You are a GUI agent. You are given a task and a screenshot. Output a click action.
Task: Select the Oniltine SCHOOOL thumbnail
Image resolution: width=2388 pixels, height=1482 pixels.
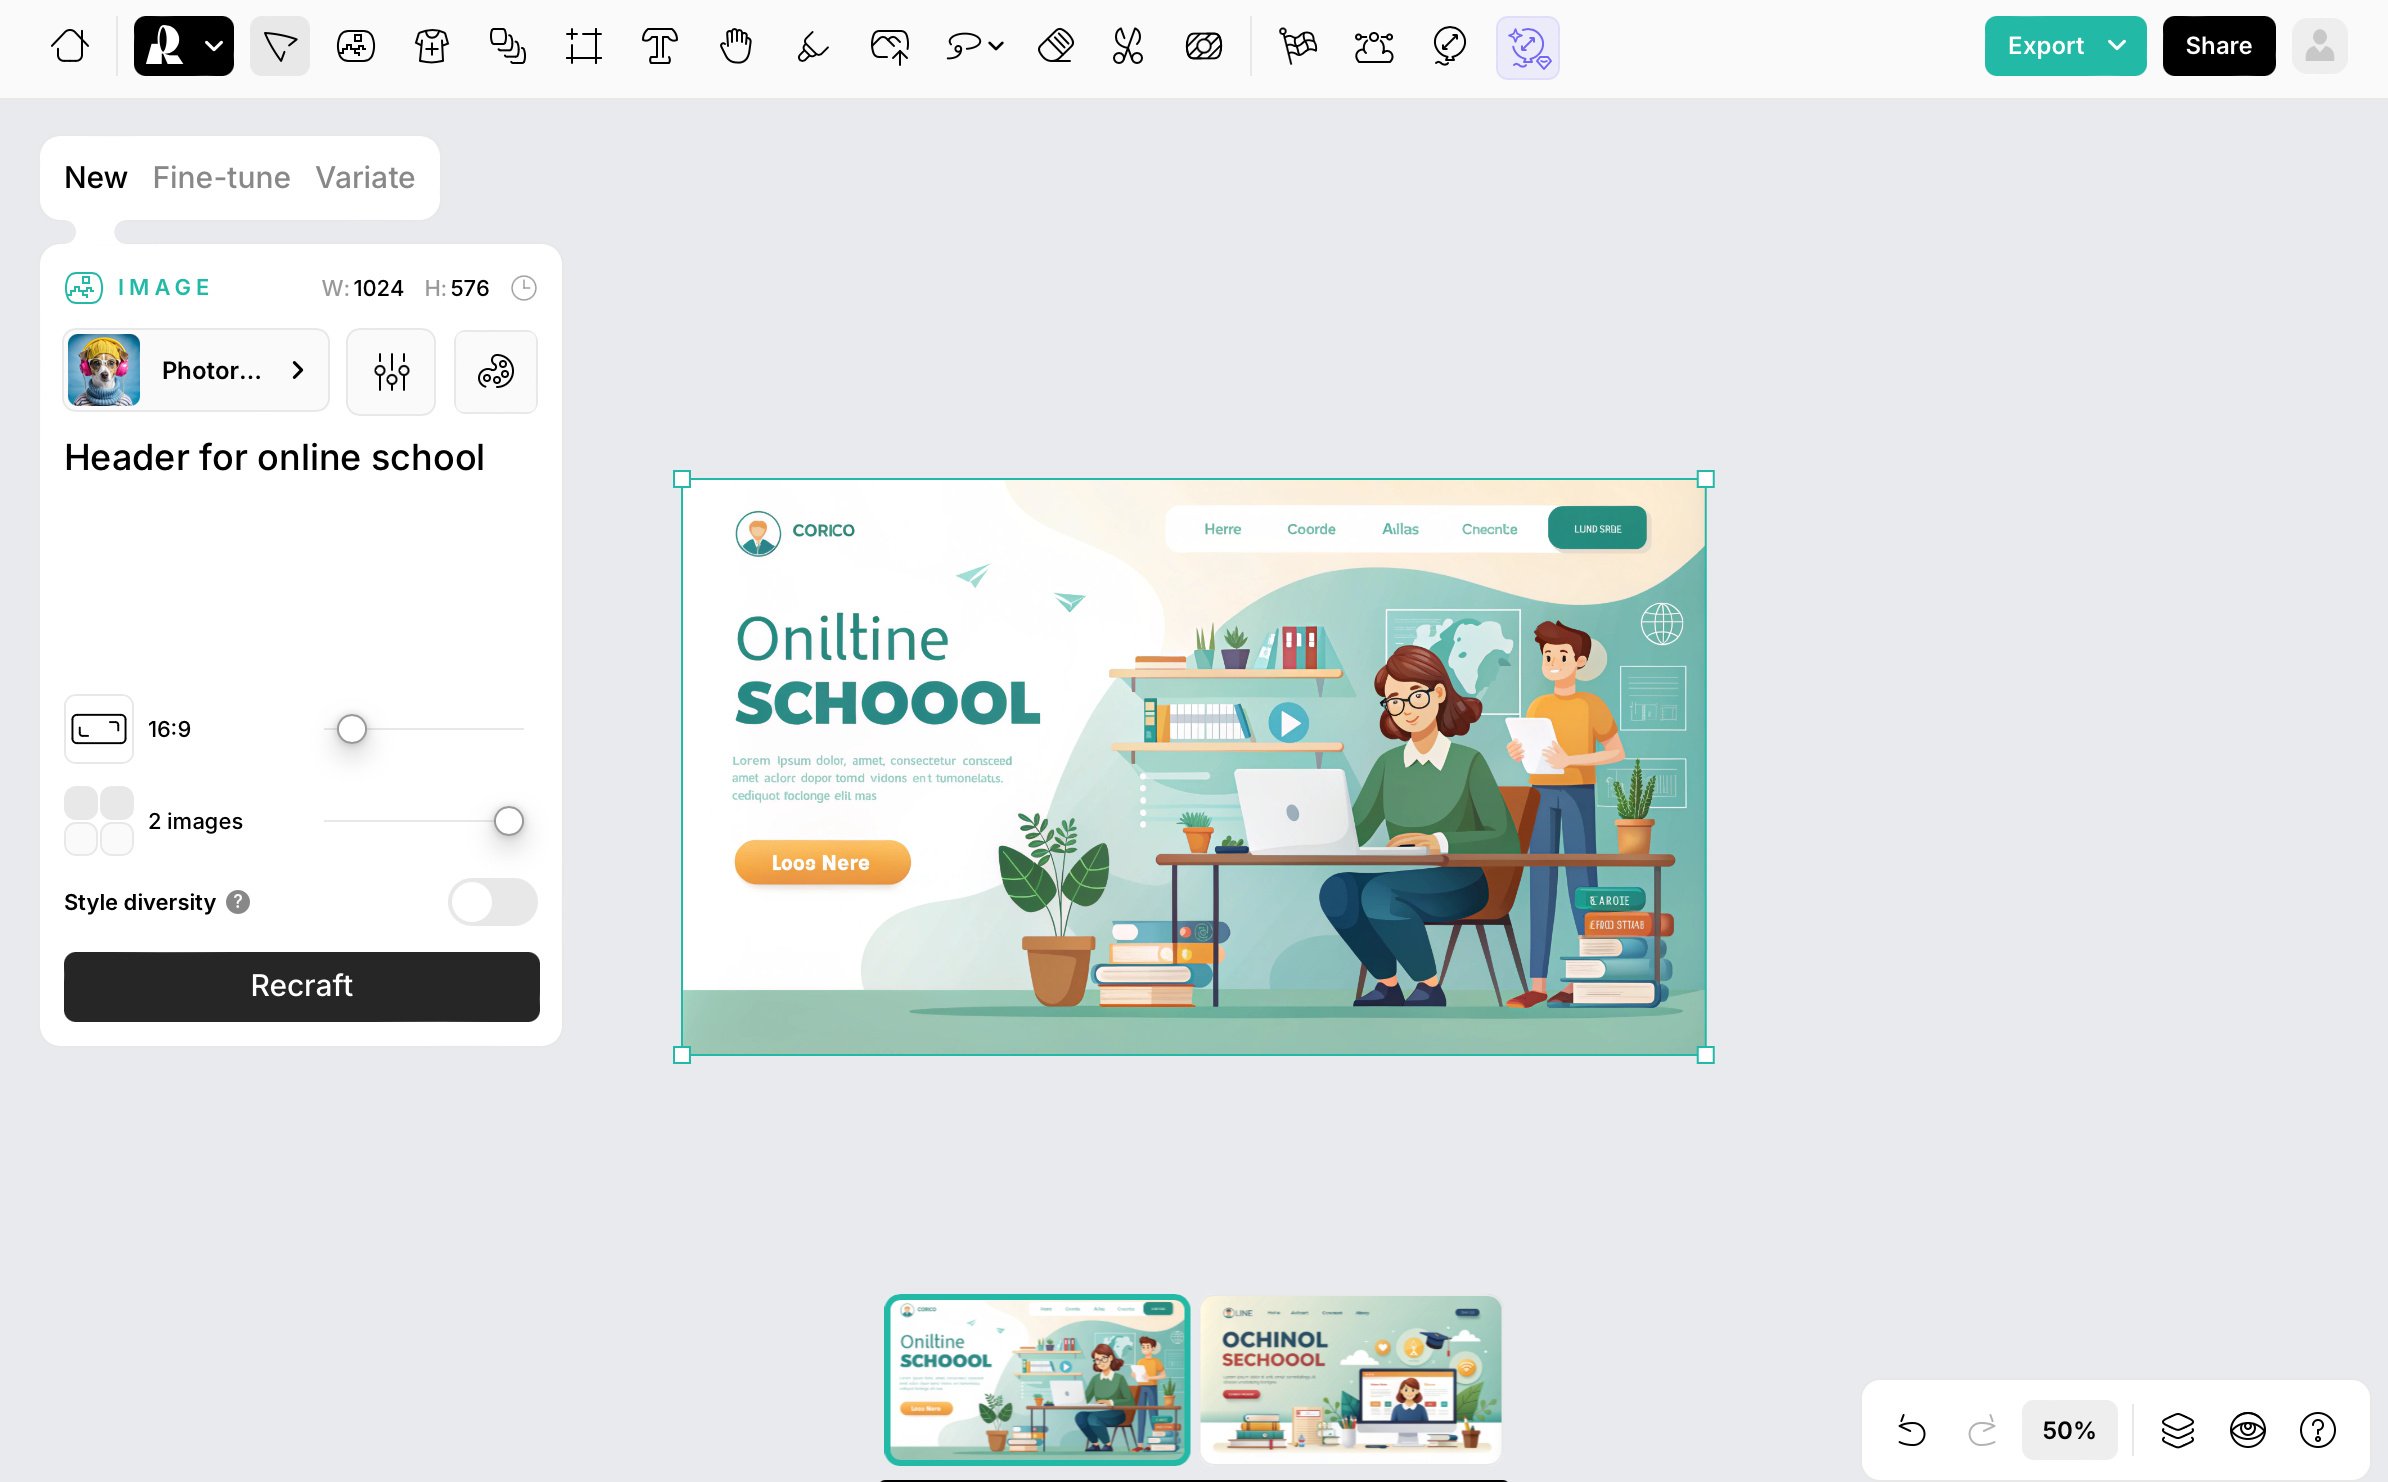click(x=1037, y=1380)
